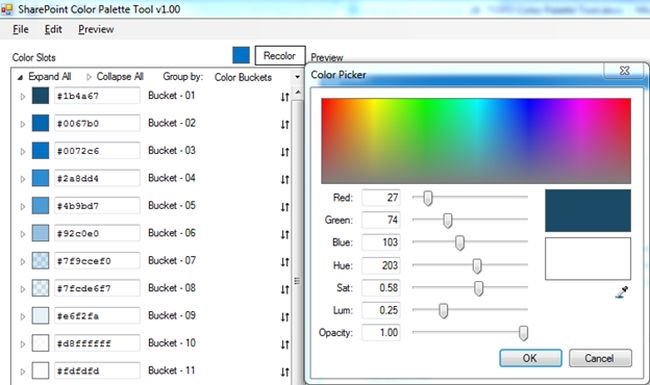Click the swap icon for Bucket - 03
Screen dimensions: 650x385
pyautogui.click(x=285, y=152)
